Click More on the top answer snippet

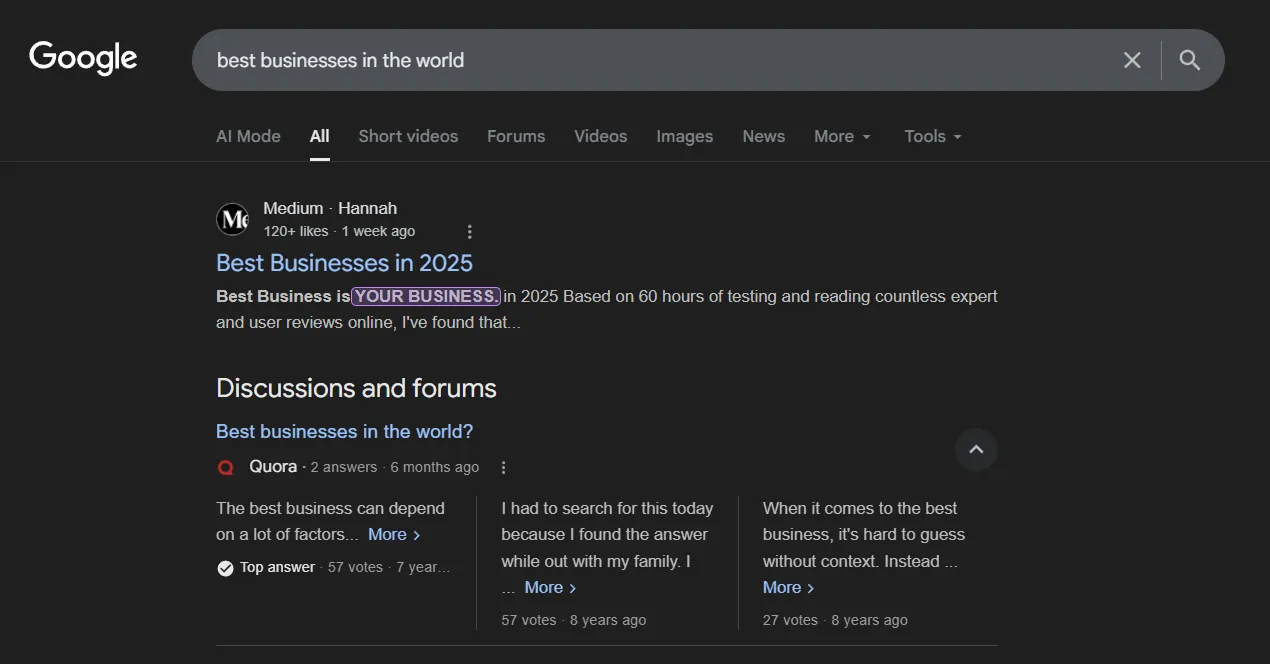[x=393, y=535]
